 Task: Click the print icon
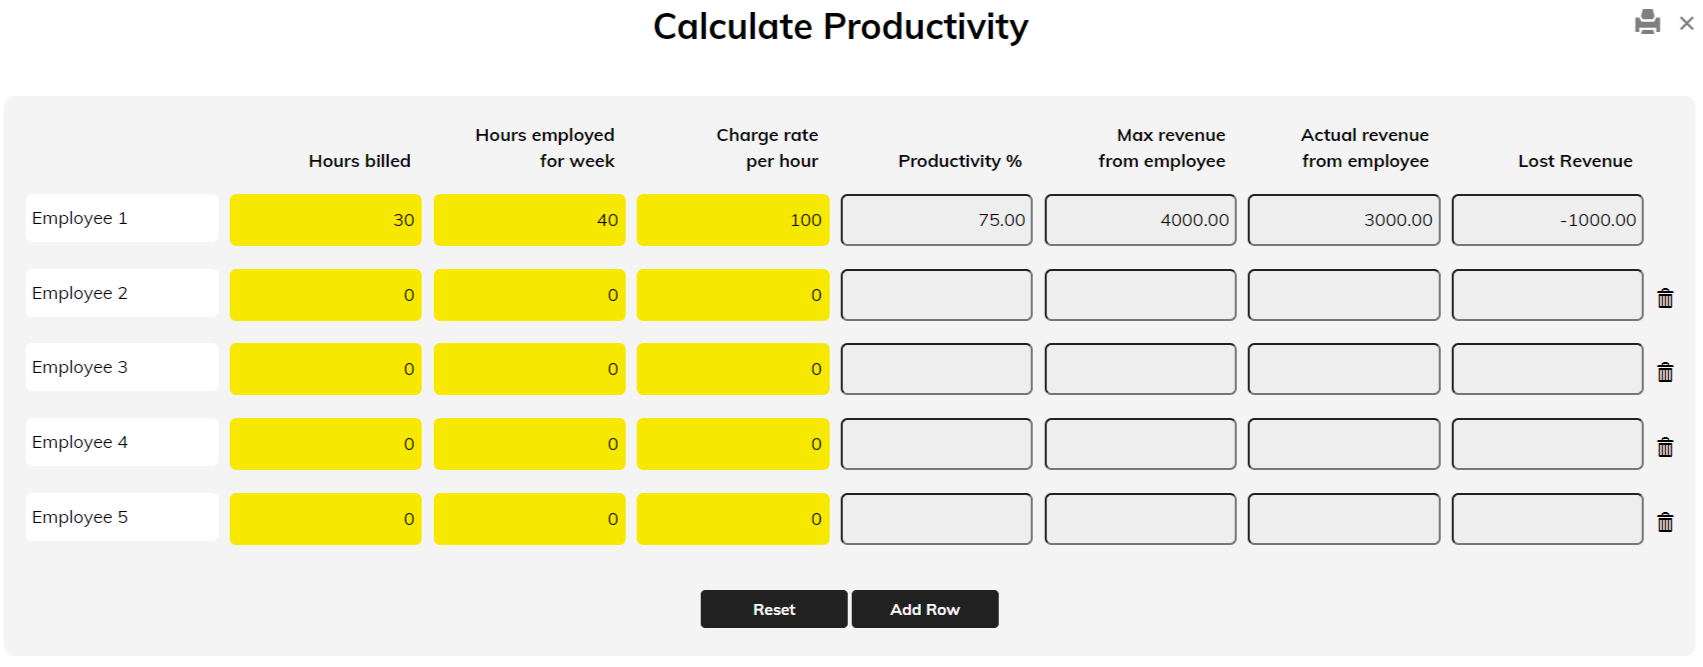(1647, 22)
